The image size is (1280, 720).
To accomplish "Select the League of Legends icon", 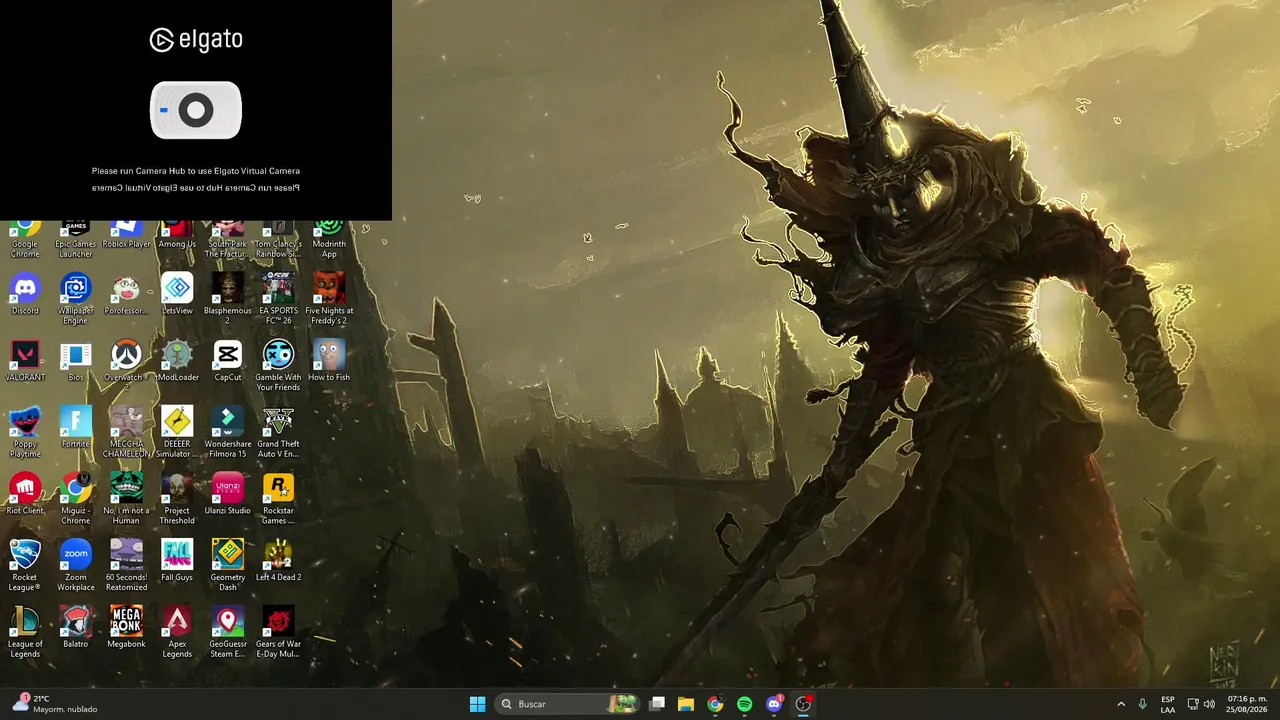I will click(25, 632).
